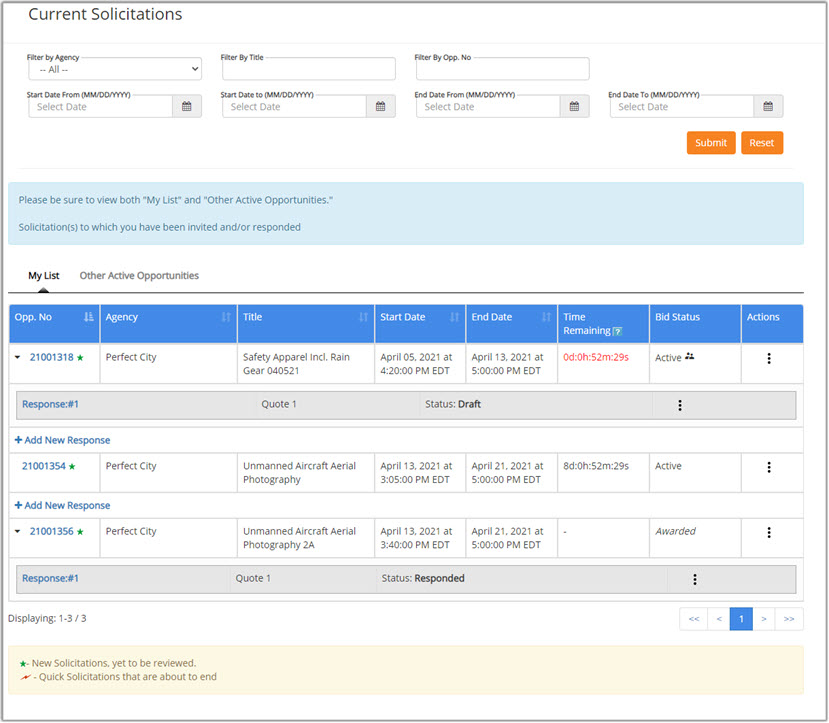Focus the Filter By Title input

pos(308,69)
